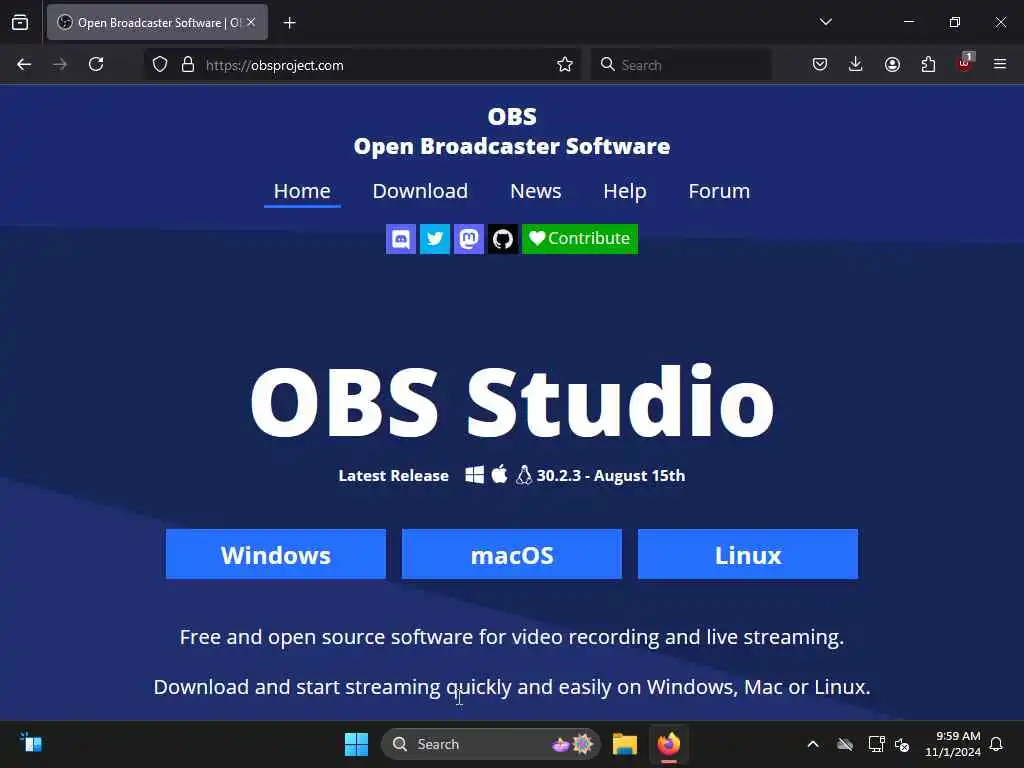Open Save to Pocket
Screen dimensions: 1024x768
(x=820, y=64)
